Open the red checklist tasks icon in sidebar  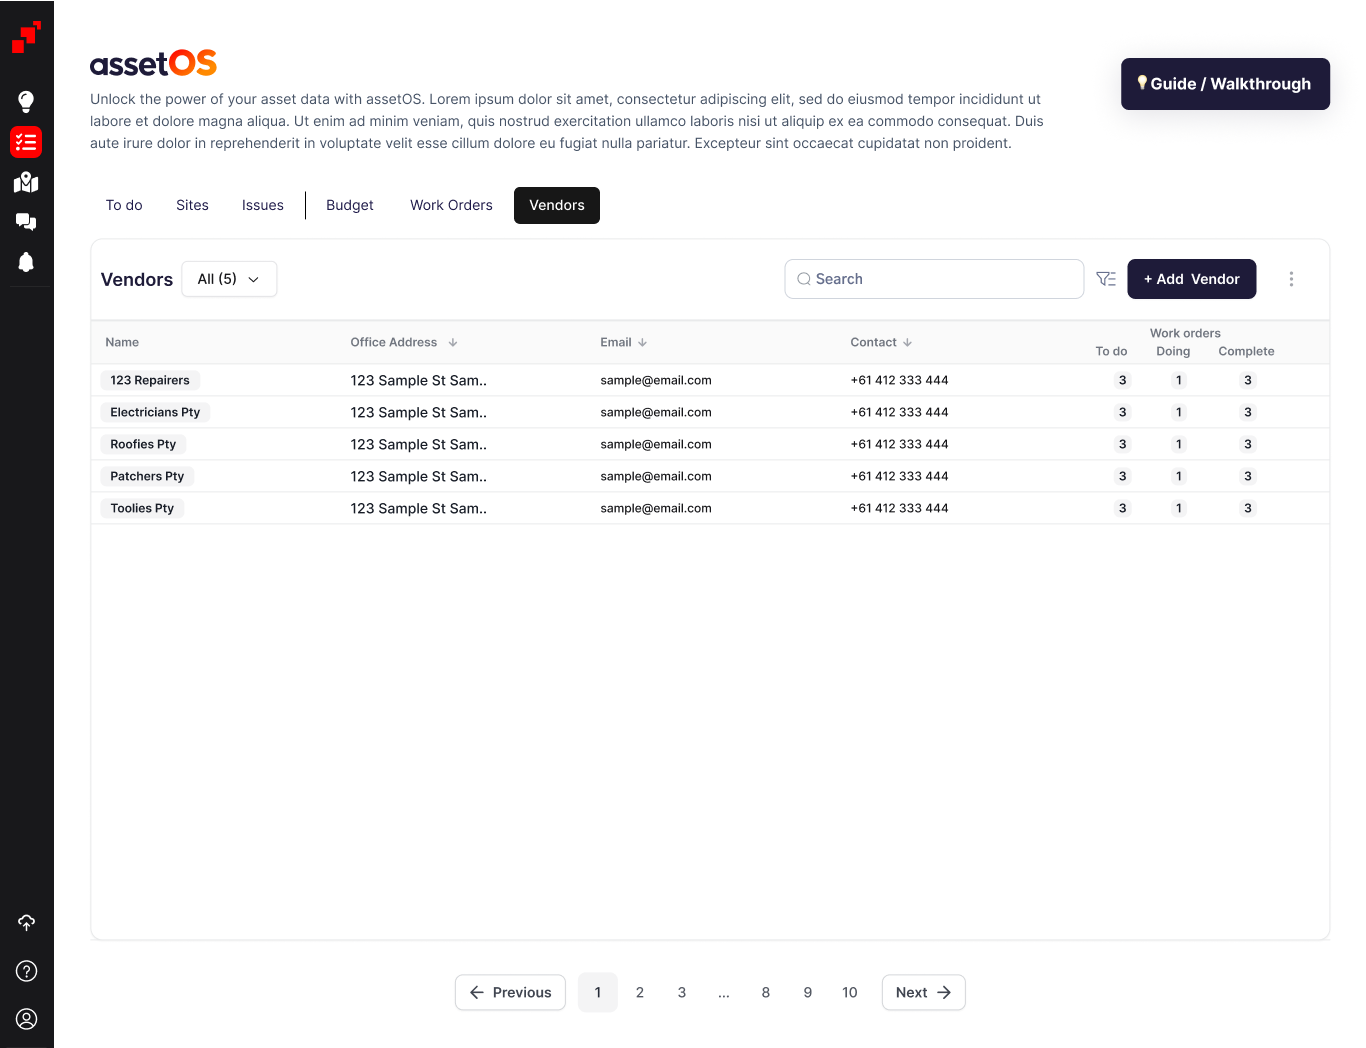[x=26, y=142]
